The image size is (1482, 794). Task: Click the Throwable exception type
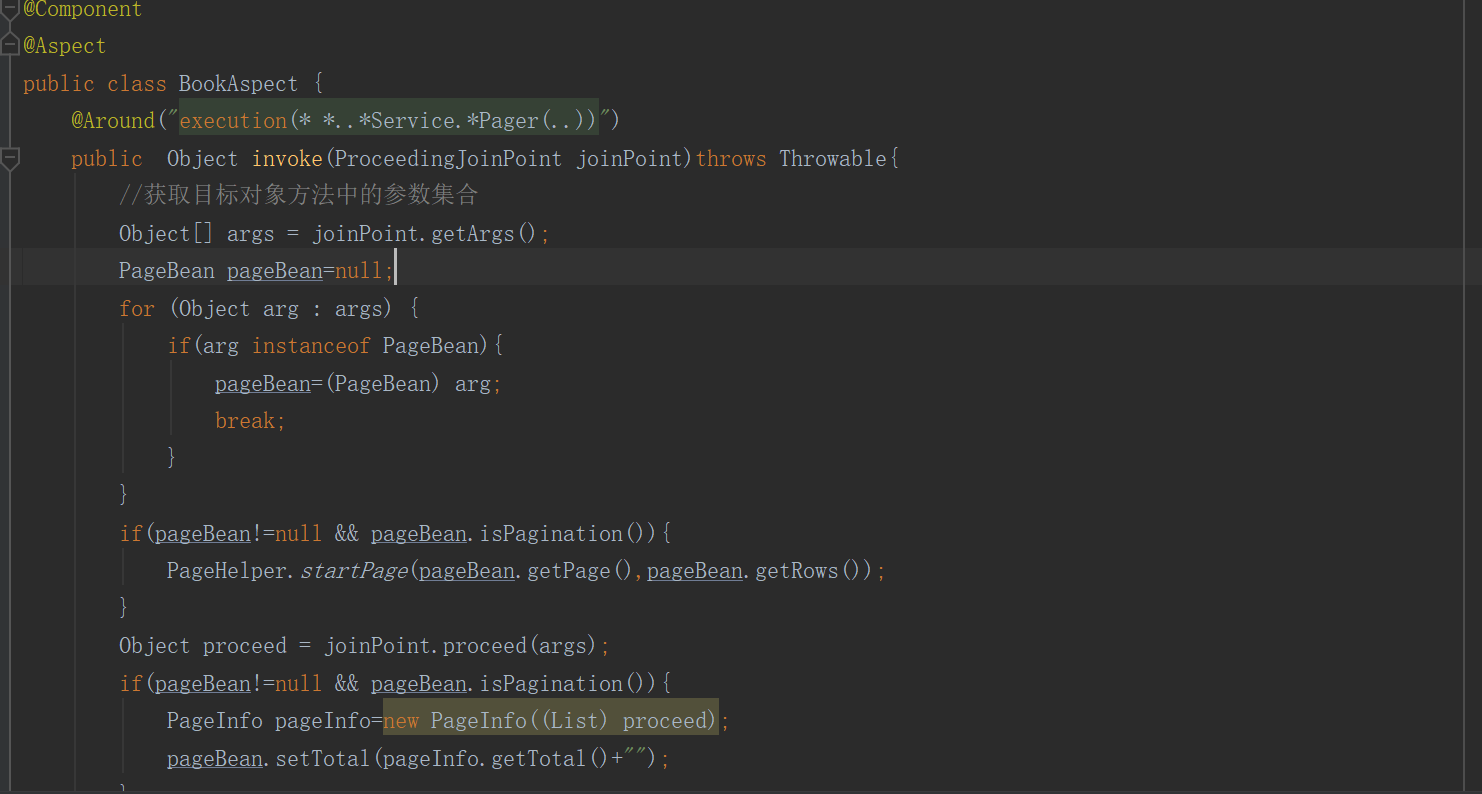tap(834, 159)
